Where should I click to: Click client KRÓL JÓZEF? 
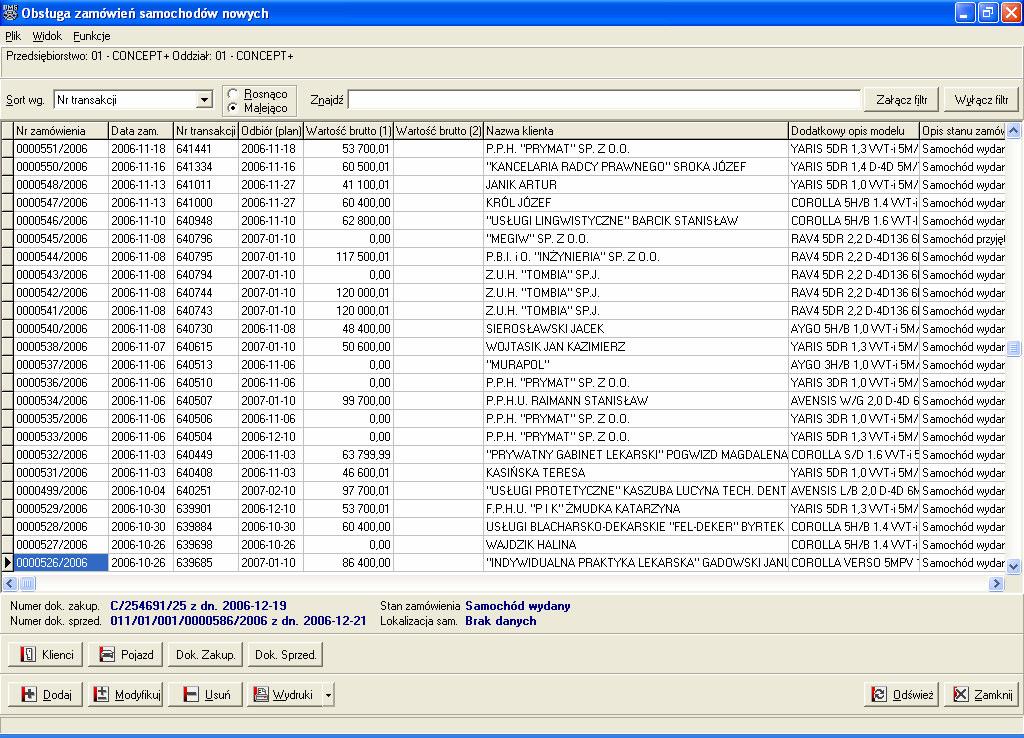point(519,202)
